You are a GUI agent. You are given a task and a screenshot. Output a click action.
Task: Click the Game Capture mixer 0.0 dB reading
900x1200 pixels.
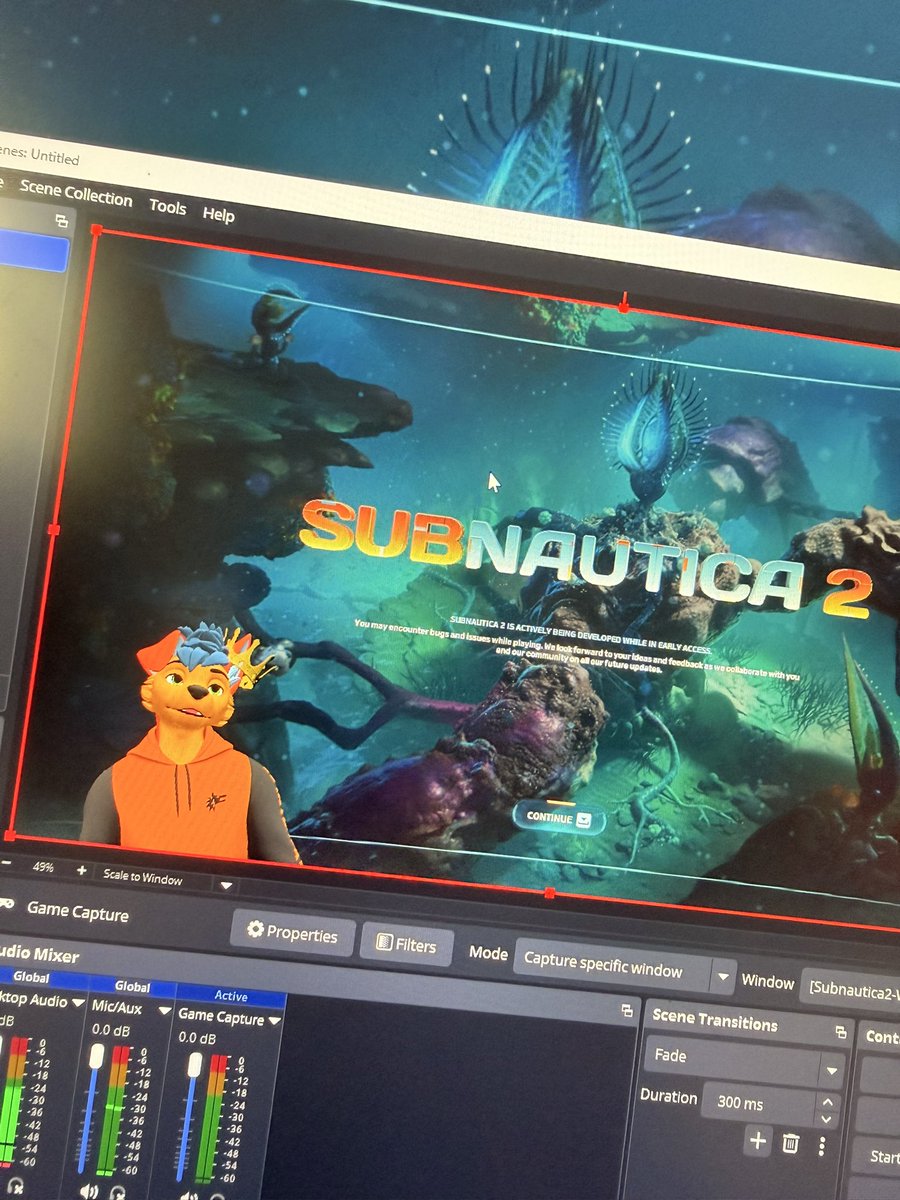(197, 1038)
